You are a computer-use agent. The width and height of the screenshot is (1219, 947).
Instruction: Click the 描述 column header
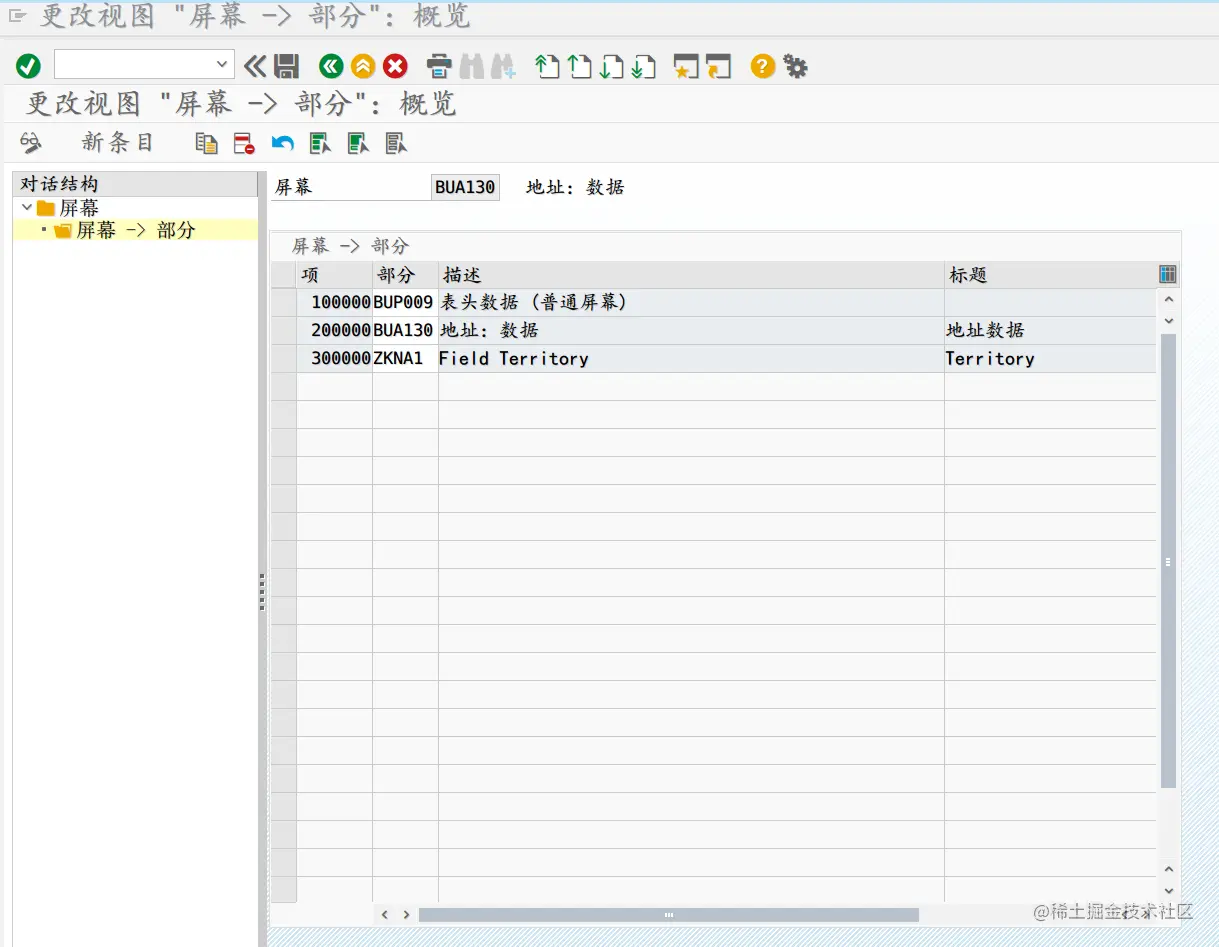[691, 275]
